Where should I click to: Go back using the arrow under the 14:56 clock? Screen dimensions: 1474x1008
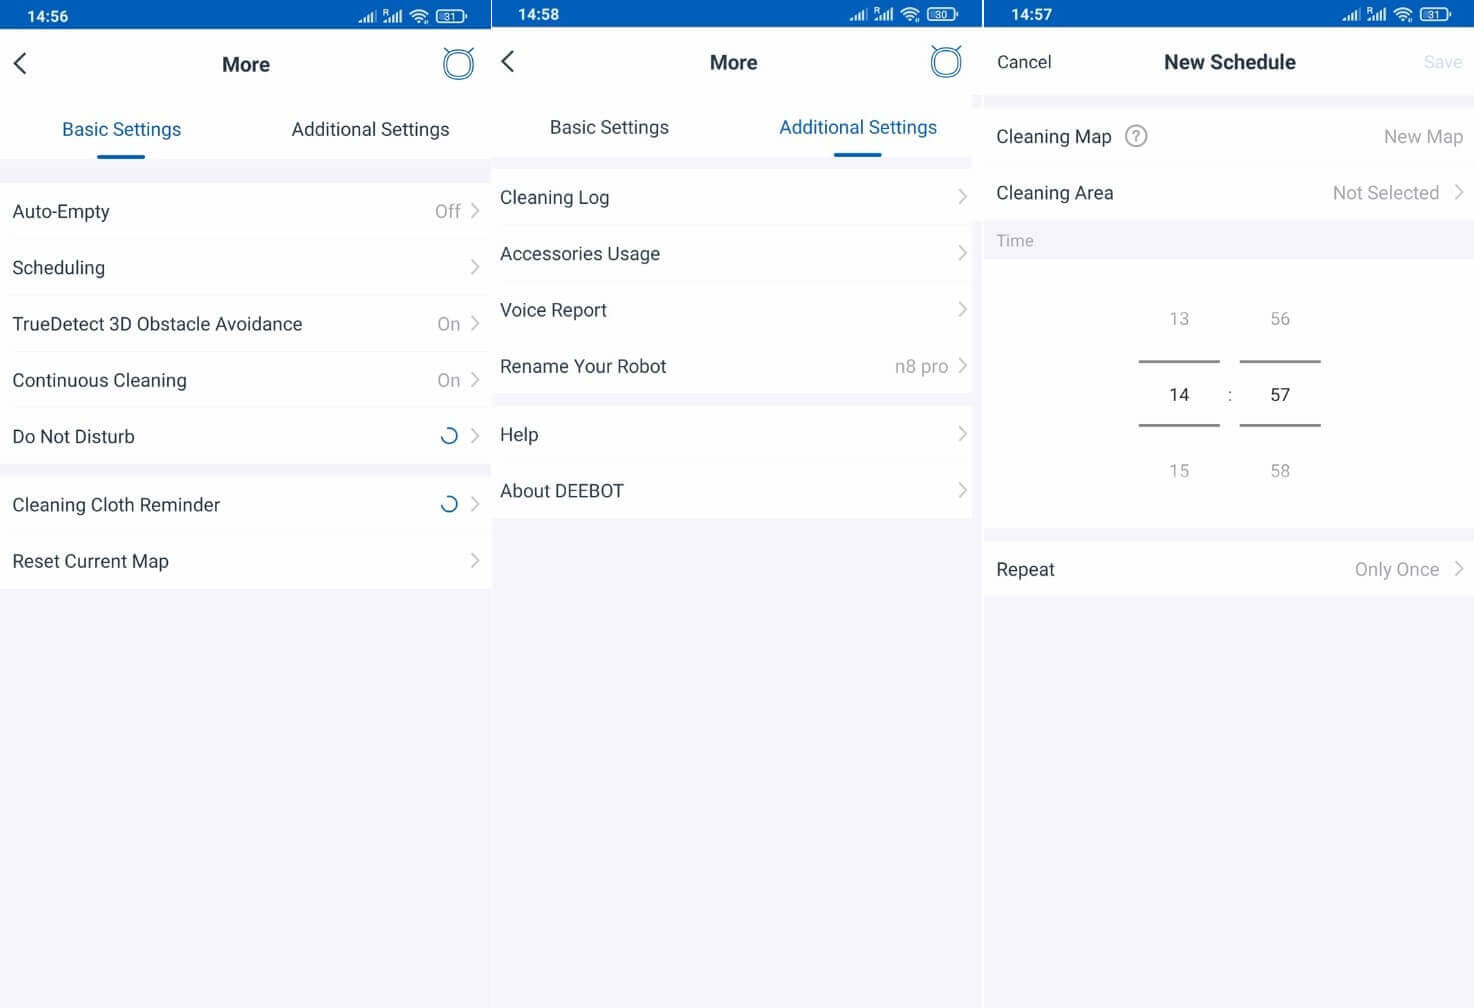pyautogui.click(x=20, y=64)
